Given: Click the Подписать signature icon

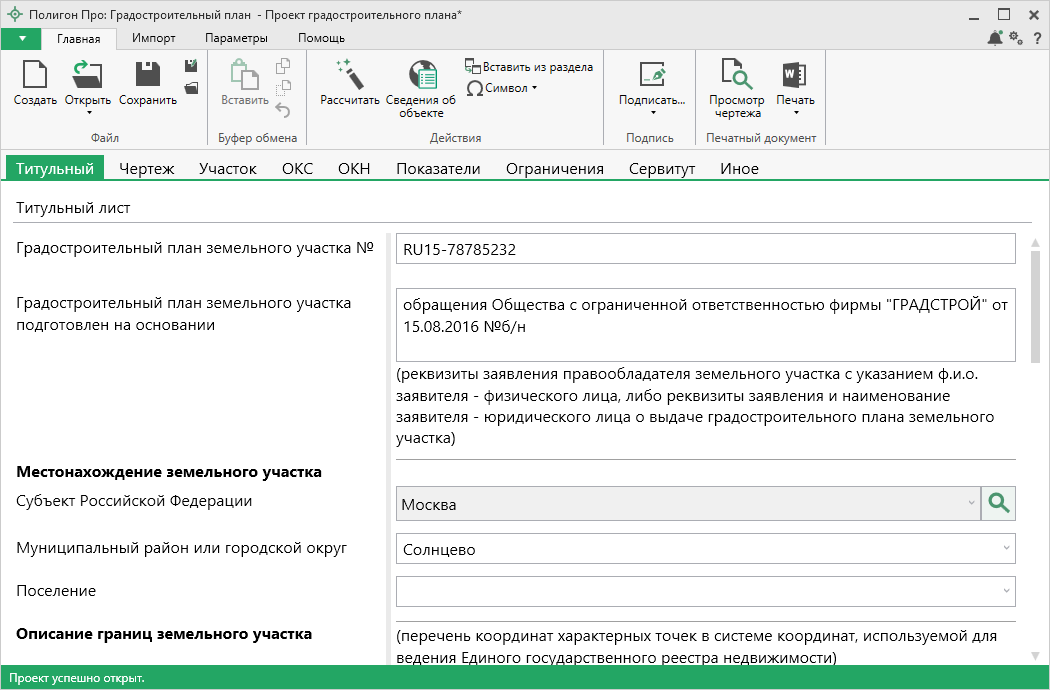Looking at the screenshot, I should (652, 76).
